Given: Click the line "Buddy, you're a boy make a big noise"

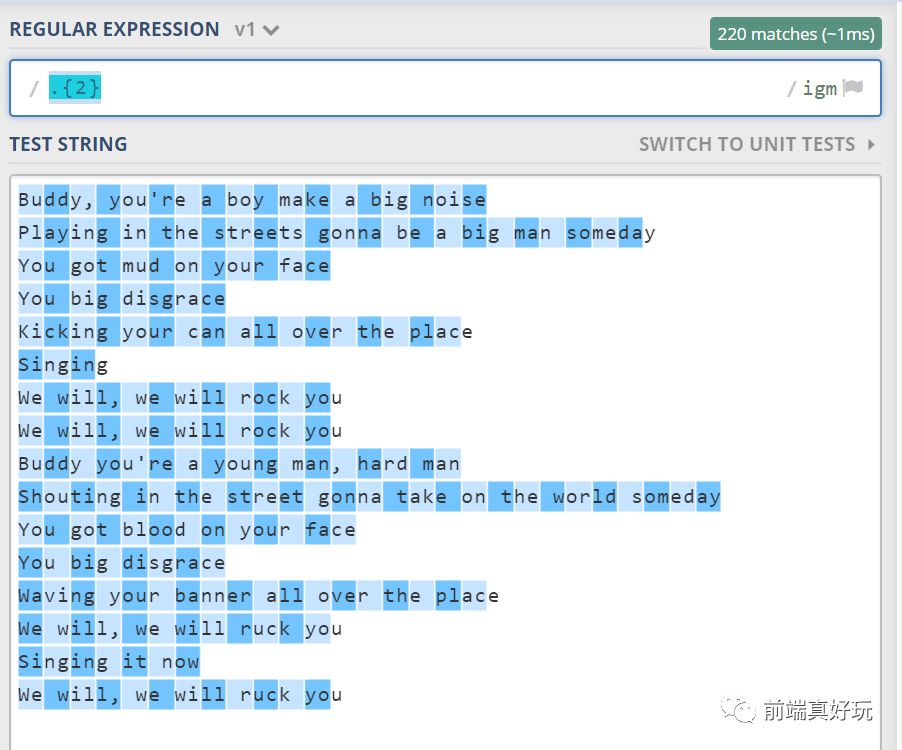Looking at the screenshot, I should click(253, 200).
